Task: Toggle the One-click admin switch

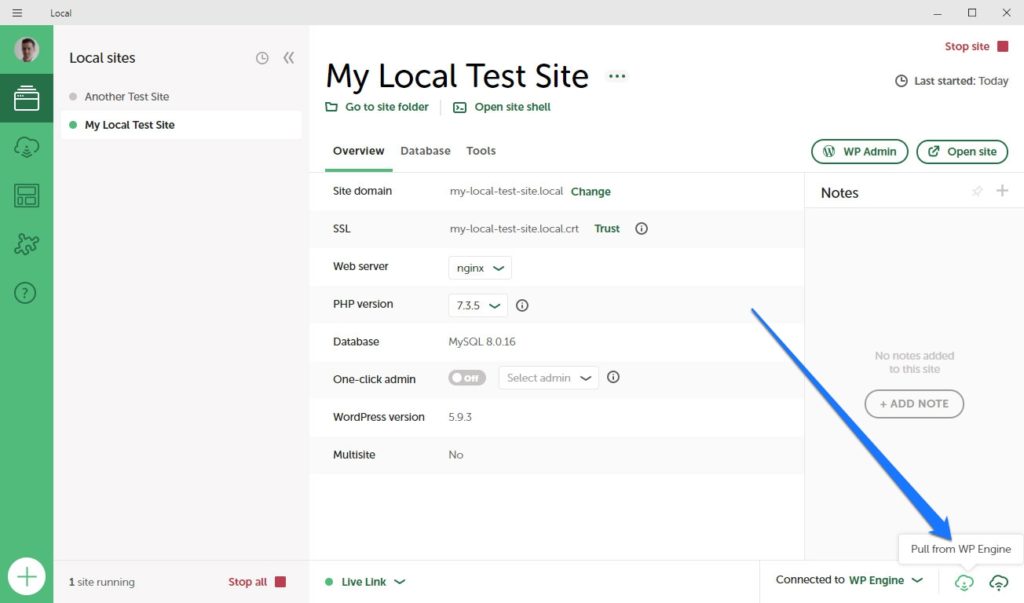Action: pyautogui.click(x=467, y=378)
